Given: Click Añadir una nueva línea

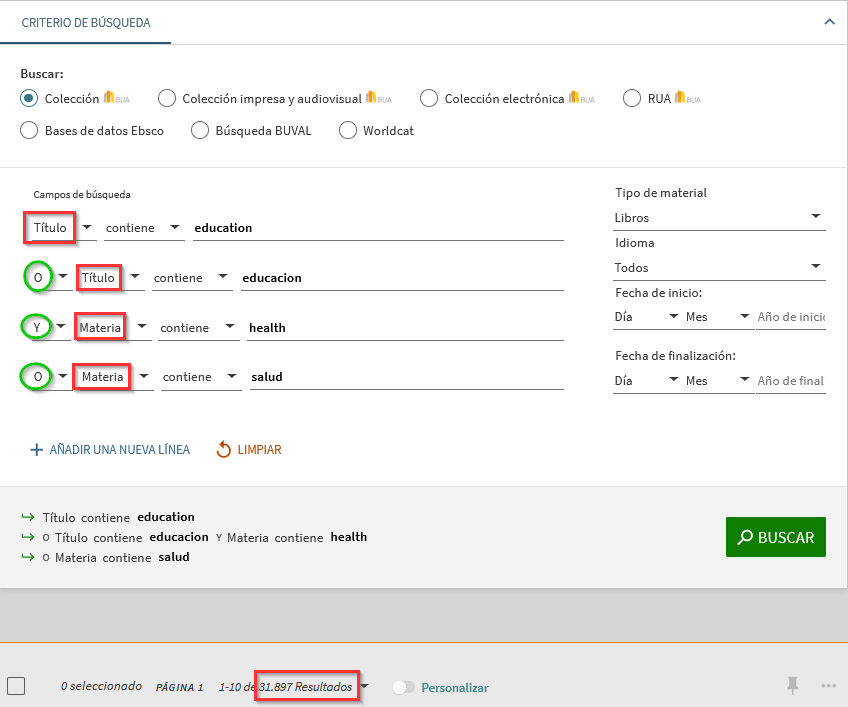Looking at the screenshot, I should (x=110, y=450).
